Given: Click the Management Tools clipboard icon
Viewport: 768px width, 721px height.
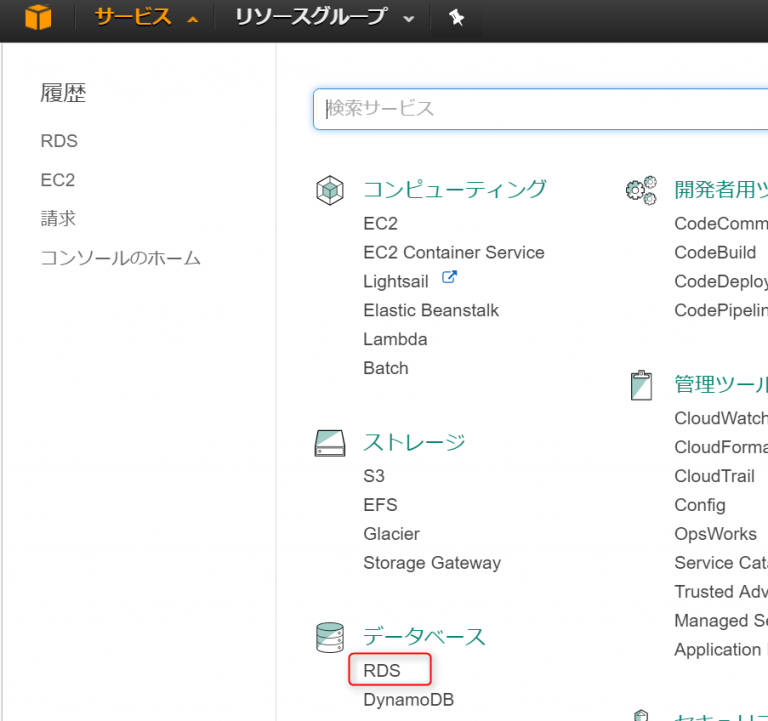Looking at the screenshot, I should tap(641, 385).
